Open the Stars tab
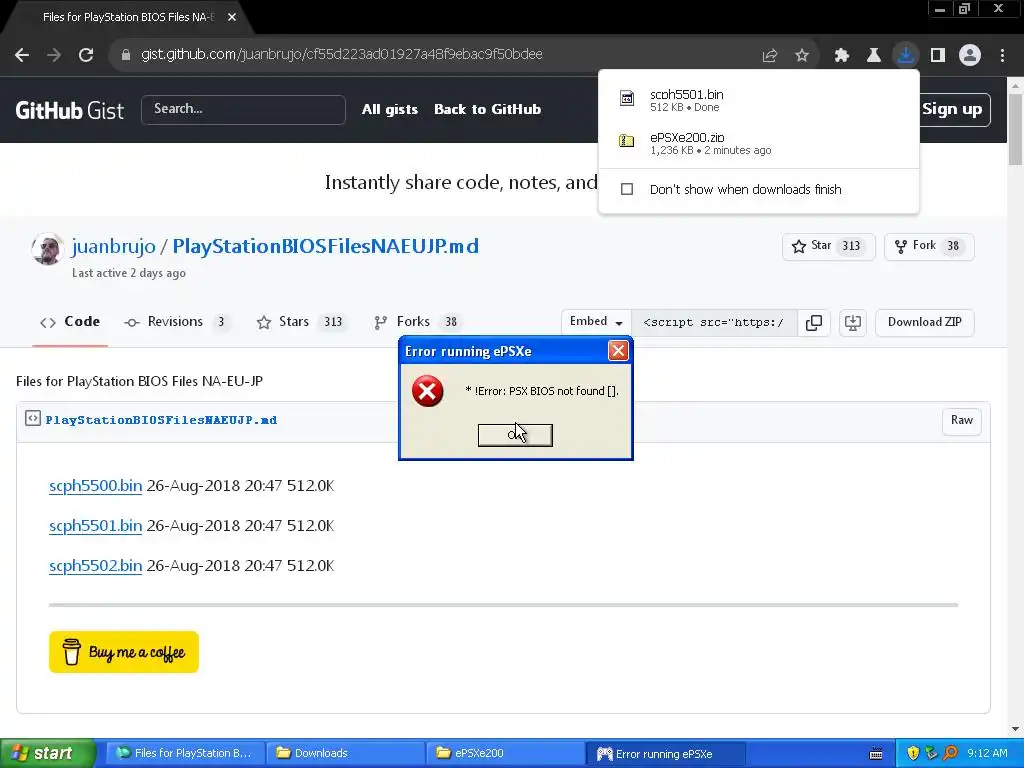Image resolution: width=1024 pixels, height=768 pixels. [303, 322]
